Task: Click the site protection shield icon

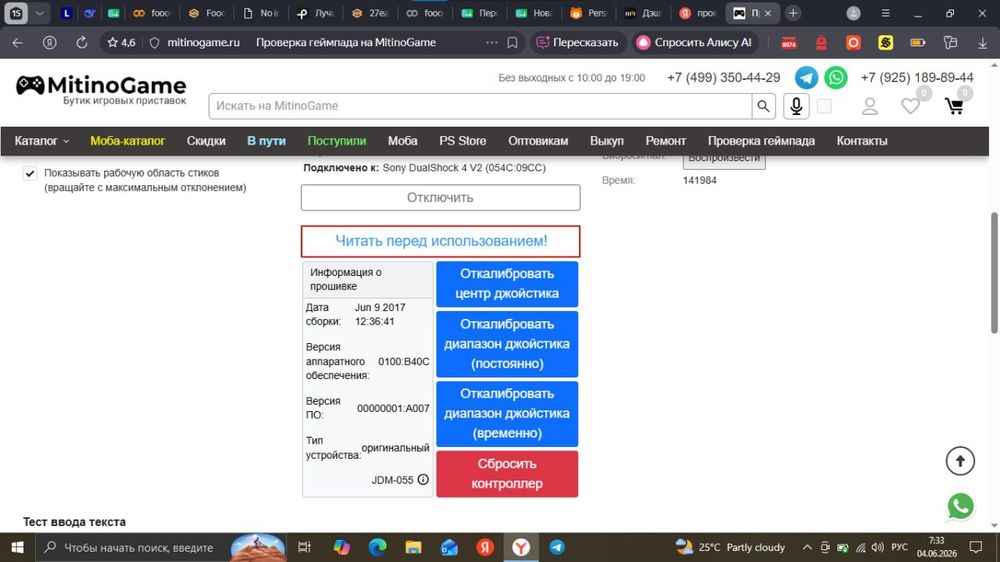Action: coord(154,43)
